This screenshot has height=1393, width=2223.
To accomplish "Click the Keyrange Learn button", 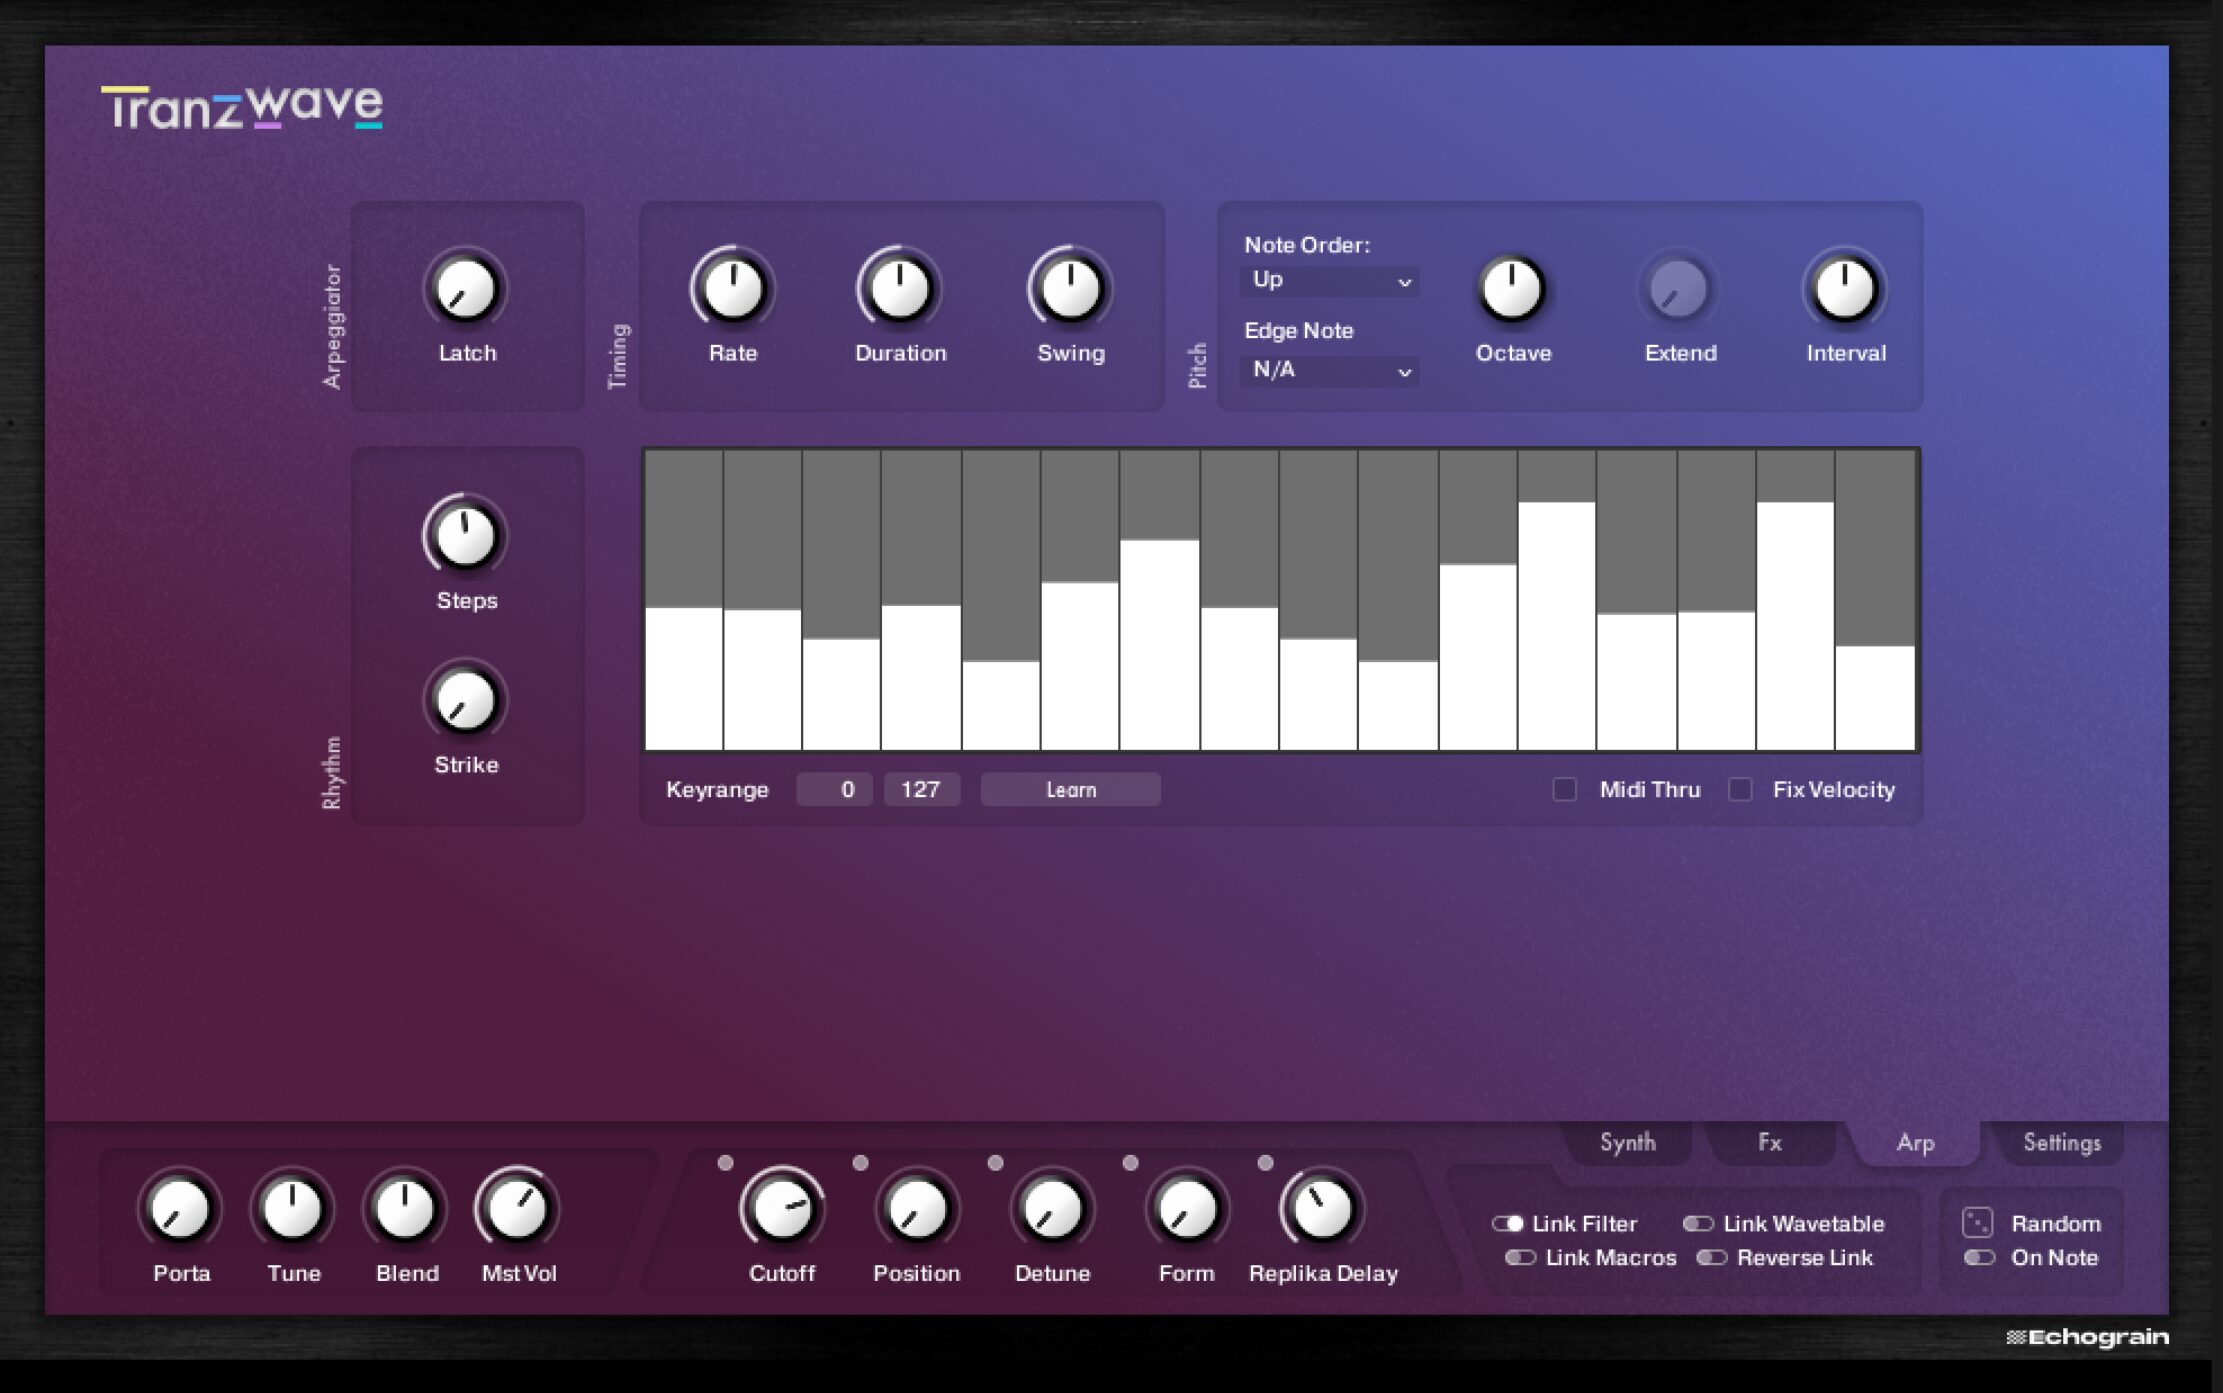I will coord(1070,790).
